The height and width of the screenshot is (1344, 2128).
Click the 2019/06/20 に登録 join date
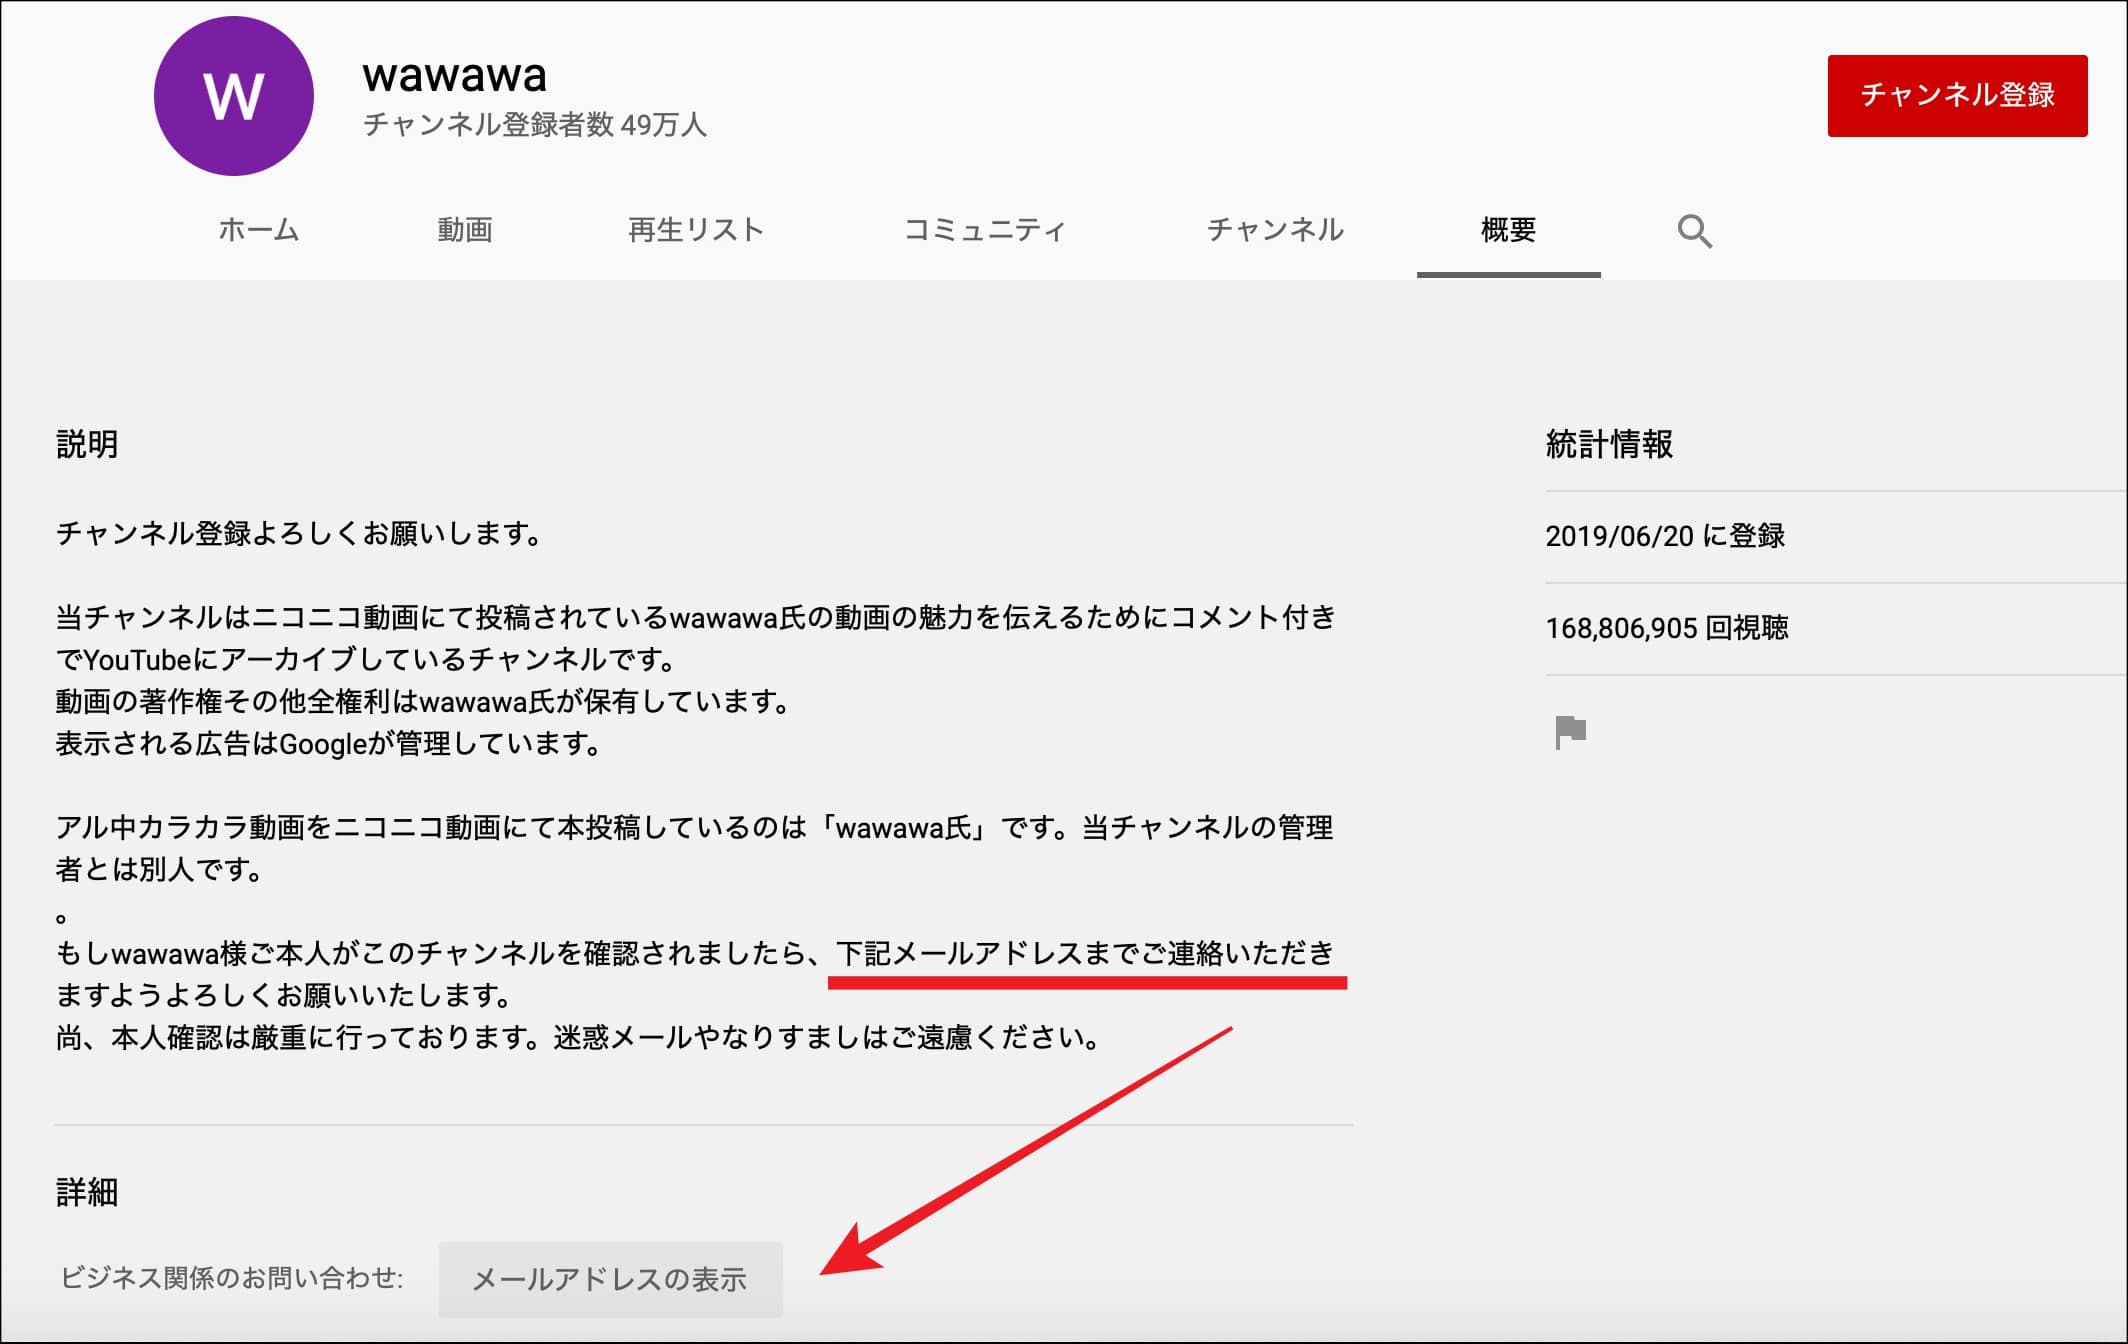coord(1665,536)
